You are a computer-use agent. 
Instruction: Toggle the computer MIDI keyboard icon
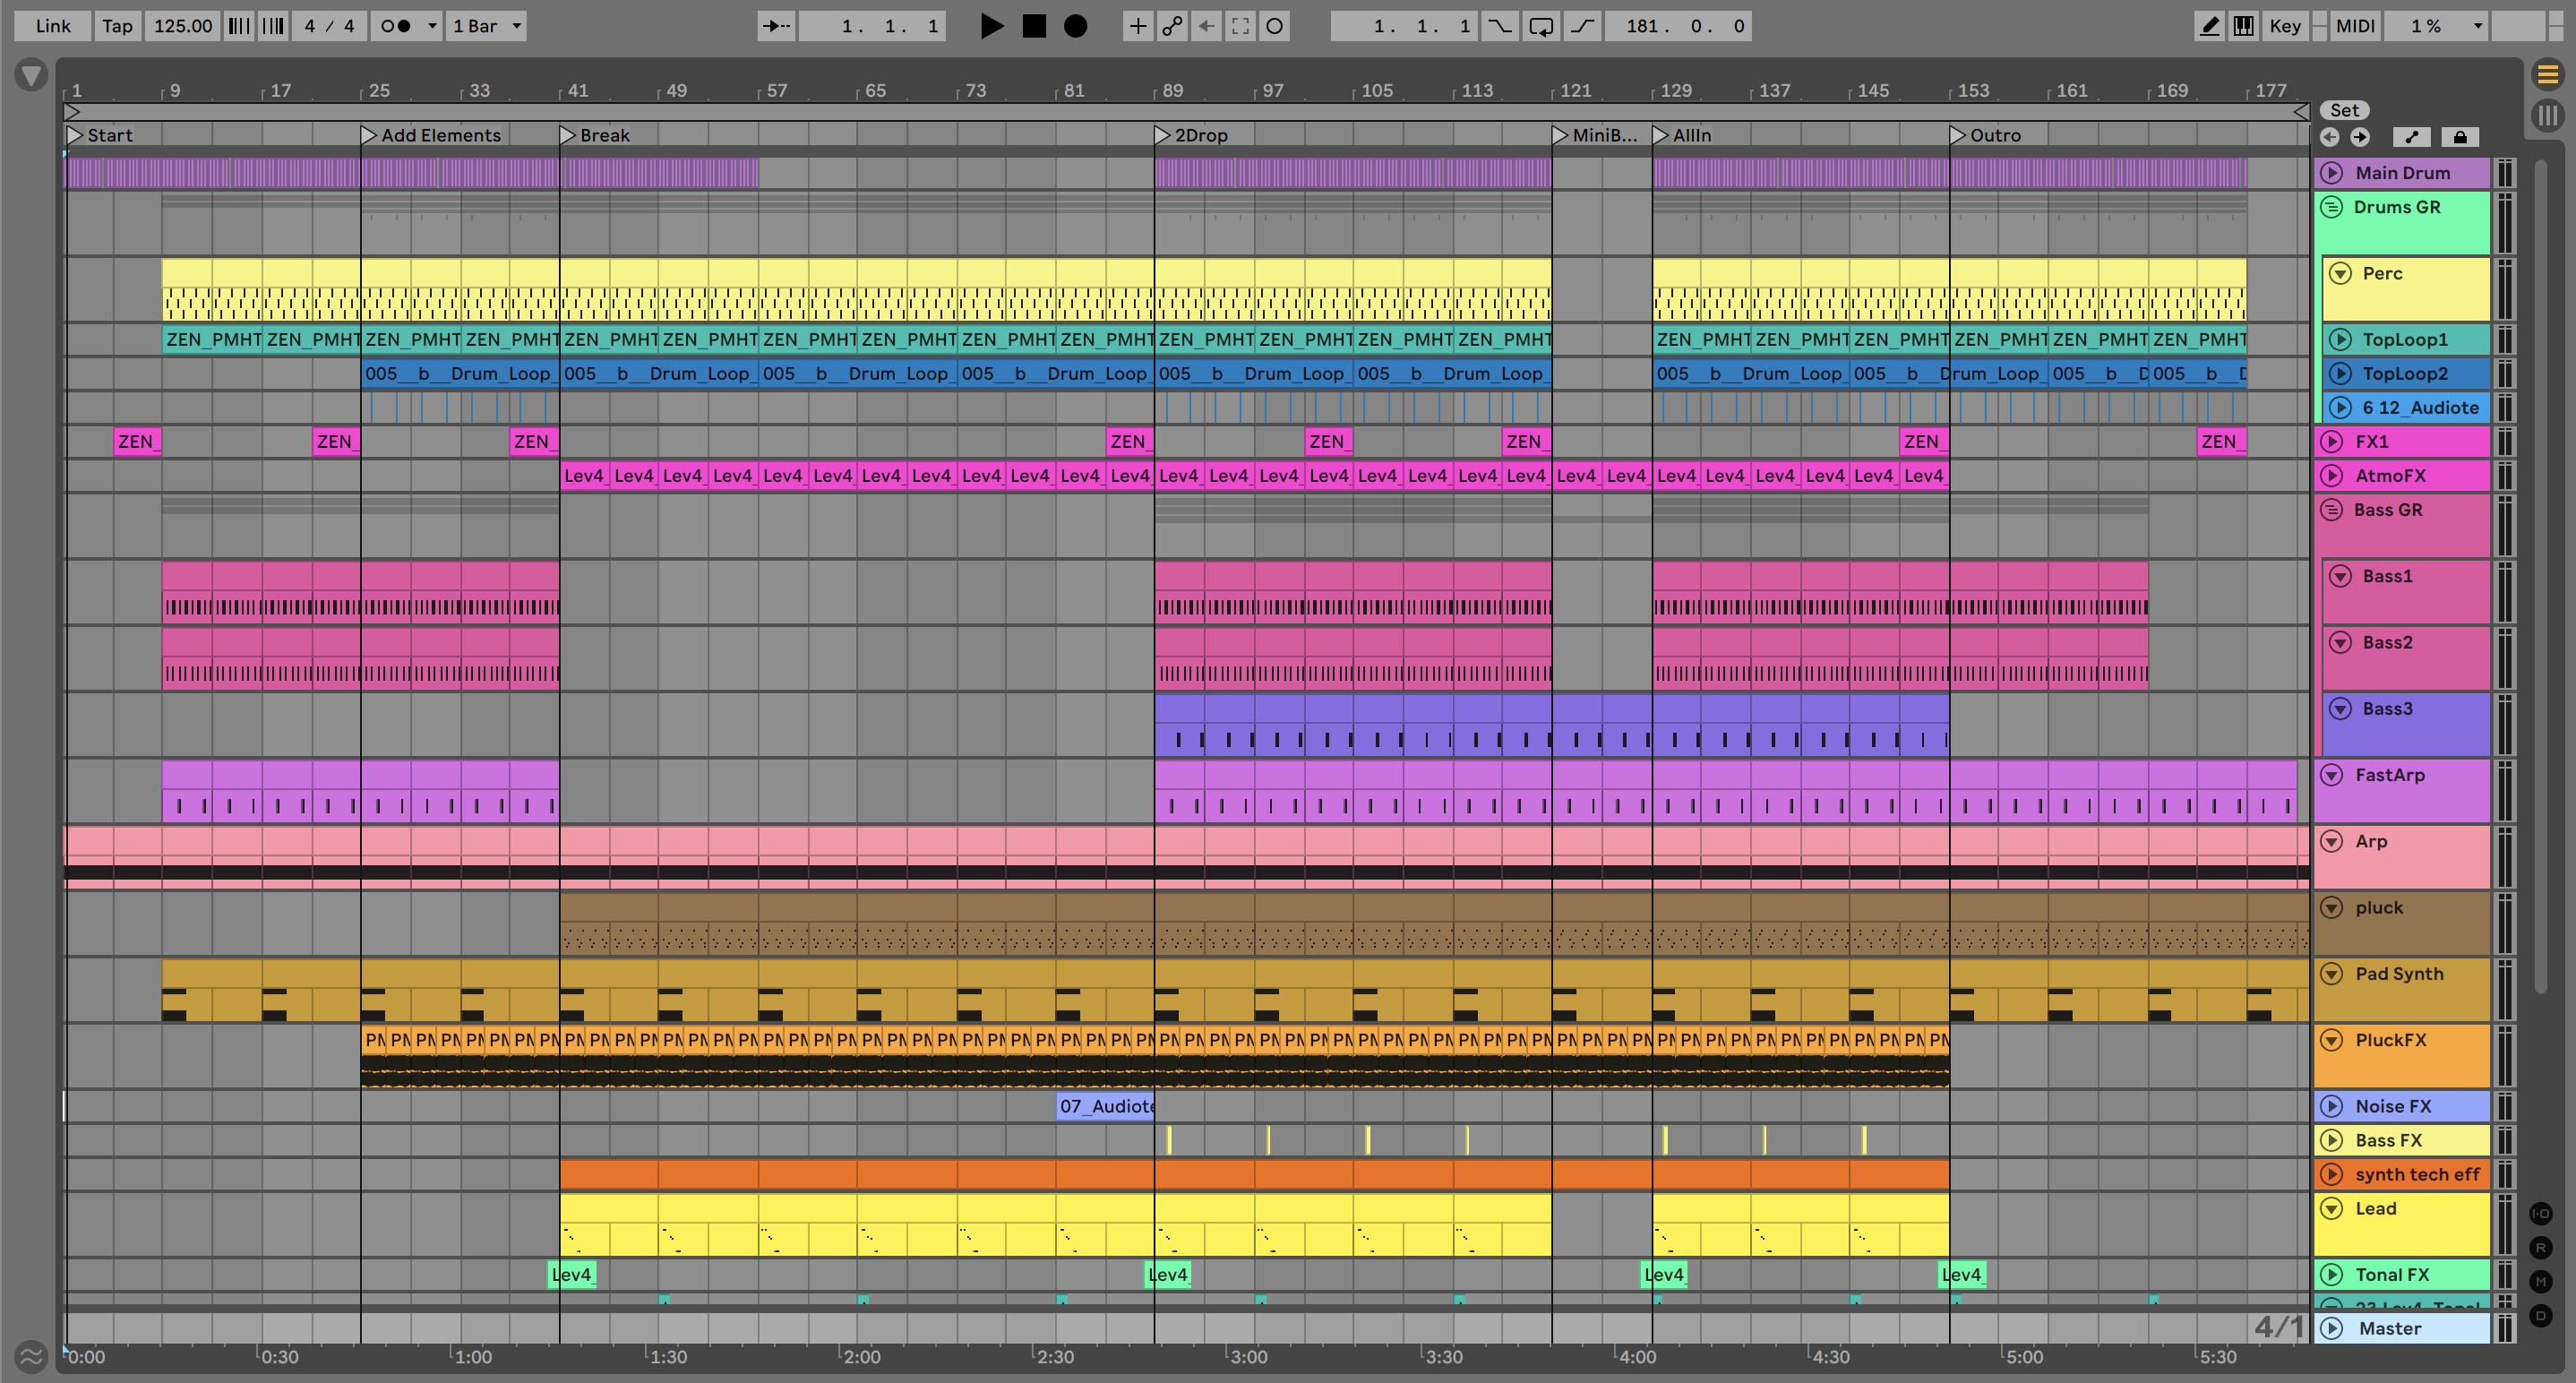2243,26
